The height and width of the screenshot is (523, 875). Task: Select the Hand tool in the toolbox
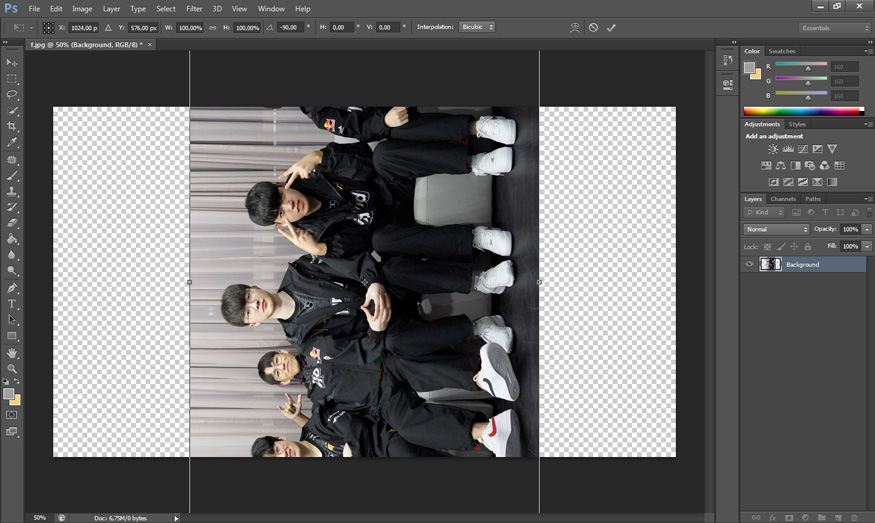[x=12, y=353]
